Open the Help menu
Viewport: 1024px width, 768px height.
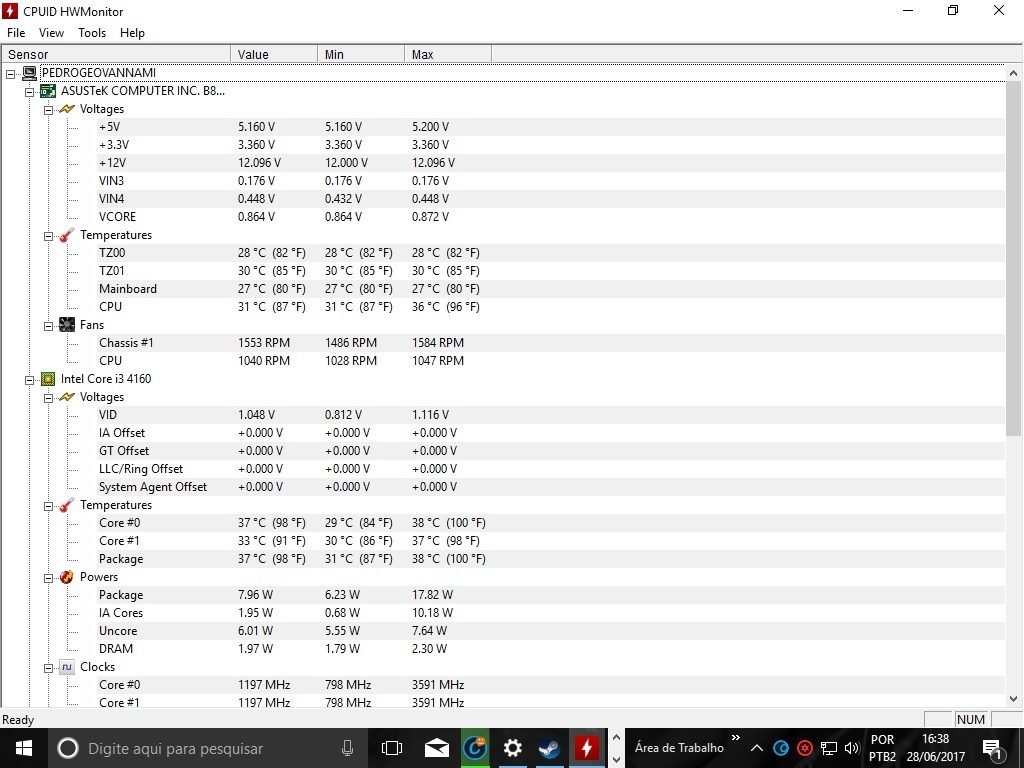[x=132, y=33]
